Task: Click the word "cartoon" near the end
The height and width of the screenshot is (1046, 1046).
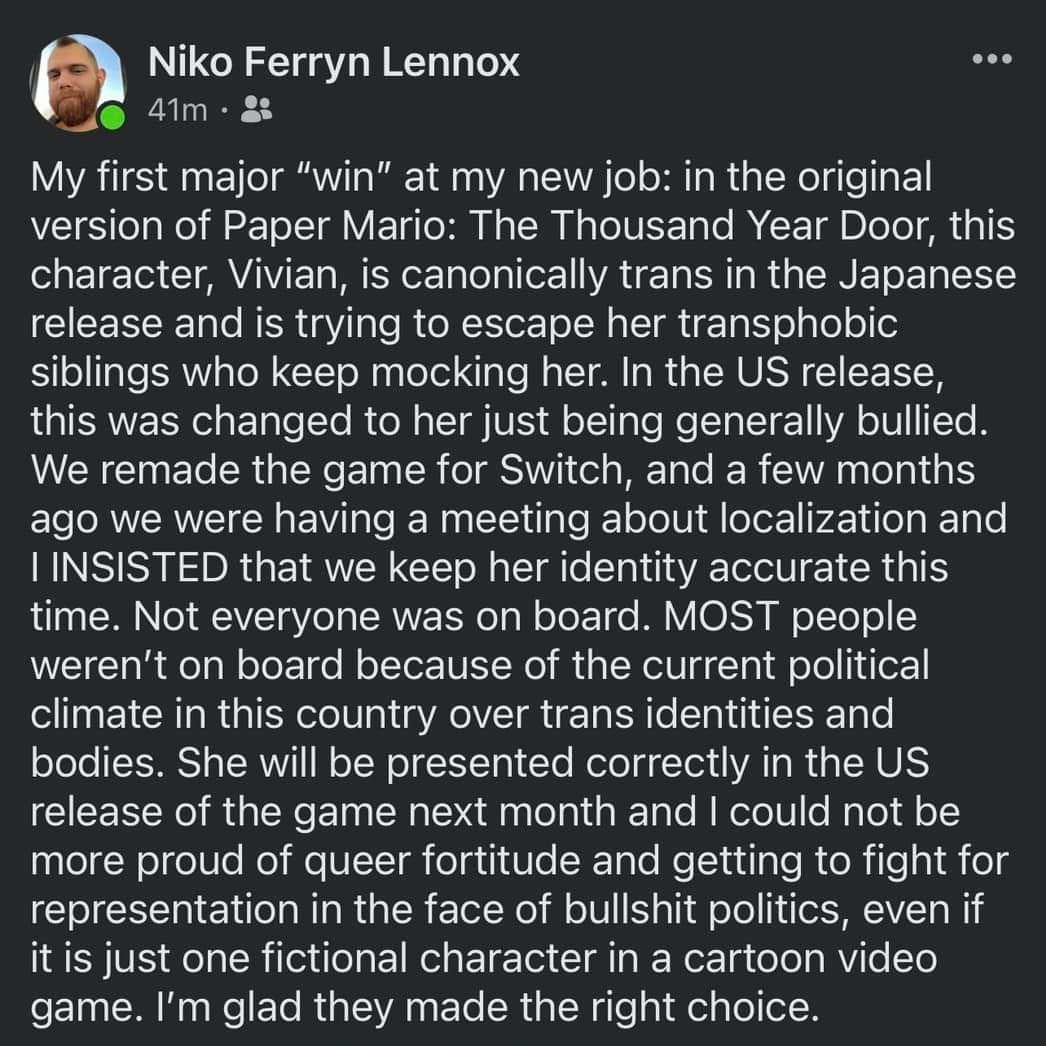Action: [x=755, y=960]
